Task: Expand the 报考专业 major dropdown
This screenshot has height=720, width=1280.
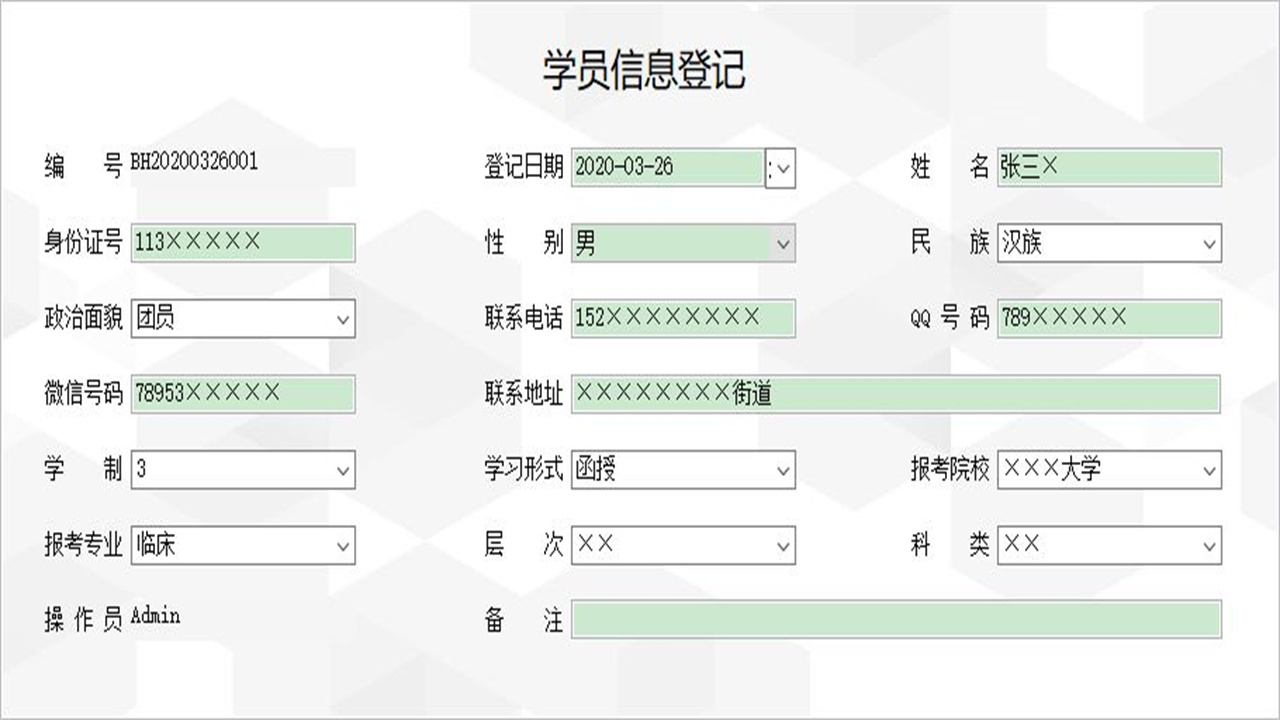Action: click(x=342, y=546)
